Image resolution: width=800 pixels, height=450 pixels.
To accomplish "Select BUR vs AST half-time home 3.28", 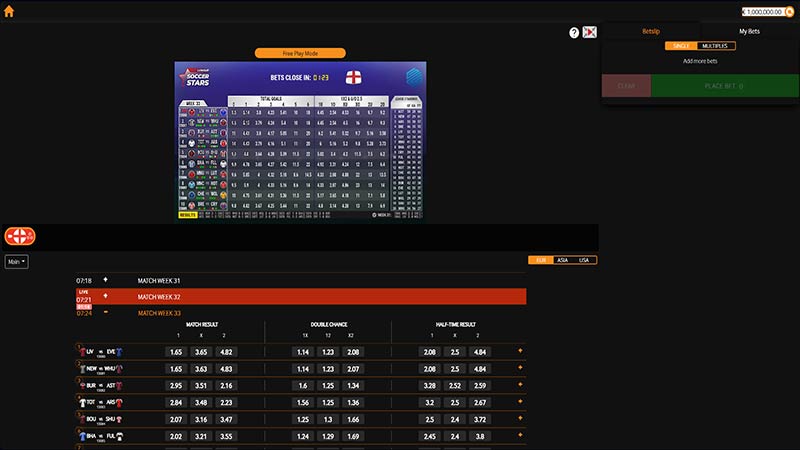I will (x=430, y=386).
